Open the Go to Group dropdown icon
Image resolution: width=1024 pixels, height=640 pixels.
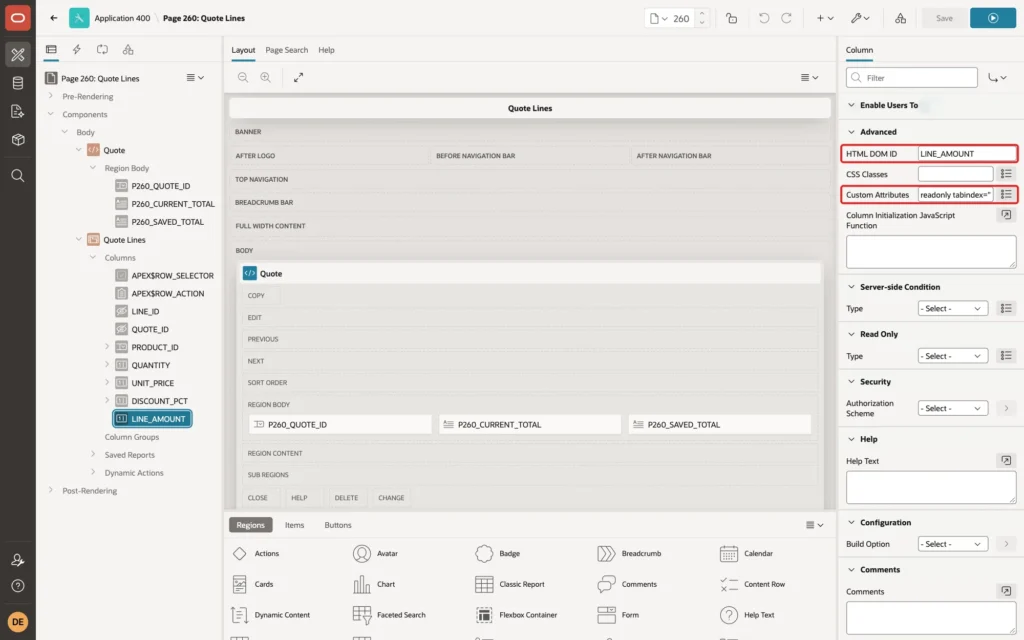tap(997, 78)
